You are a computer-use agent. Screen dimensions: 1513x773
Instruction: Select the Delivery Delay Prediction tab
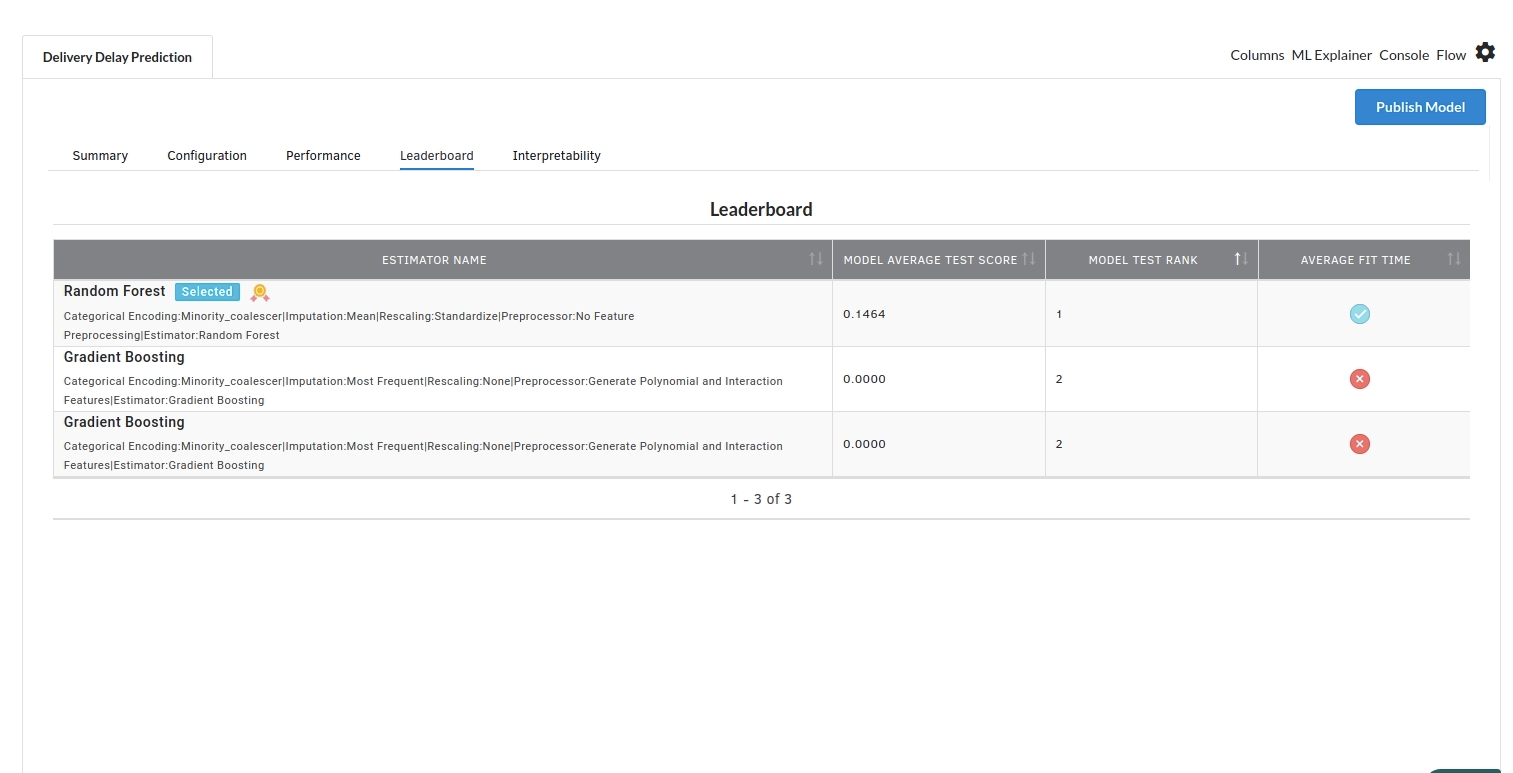(117, 57)
